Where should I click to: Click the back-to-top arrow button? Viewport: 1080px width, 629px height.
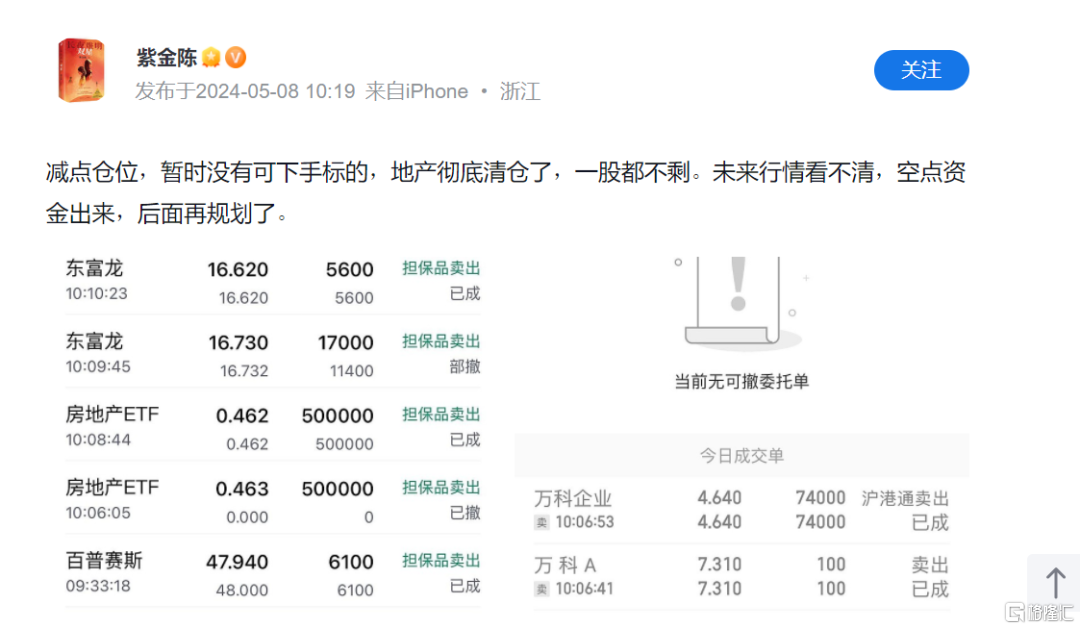point(1055,583)
